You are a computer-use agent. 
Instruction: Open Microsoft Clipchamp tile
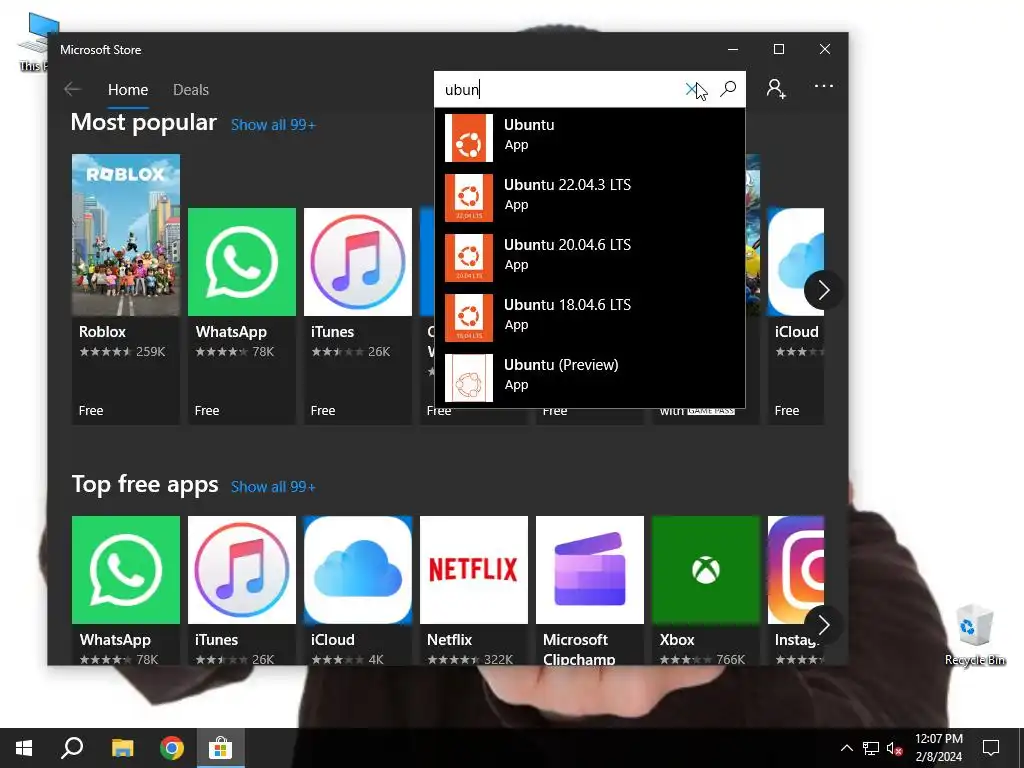click(590, 590)
